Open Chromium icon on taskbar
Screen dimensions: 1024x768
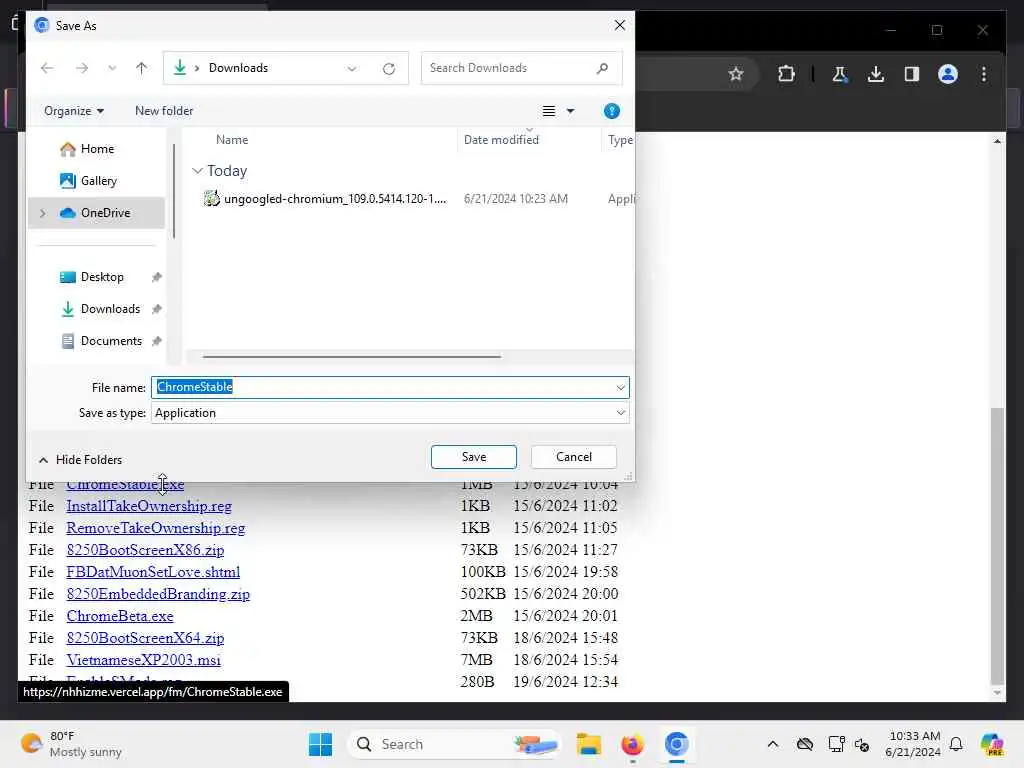tap(677, 744)
